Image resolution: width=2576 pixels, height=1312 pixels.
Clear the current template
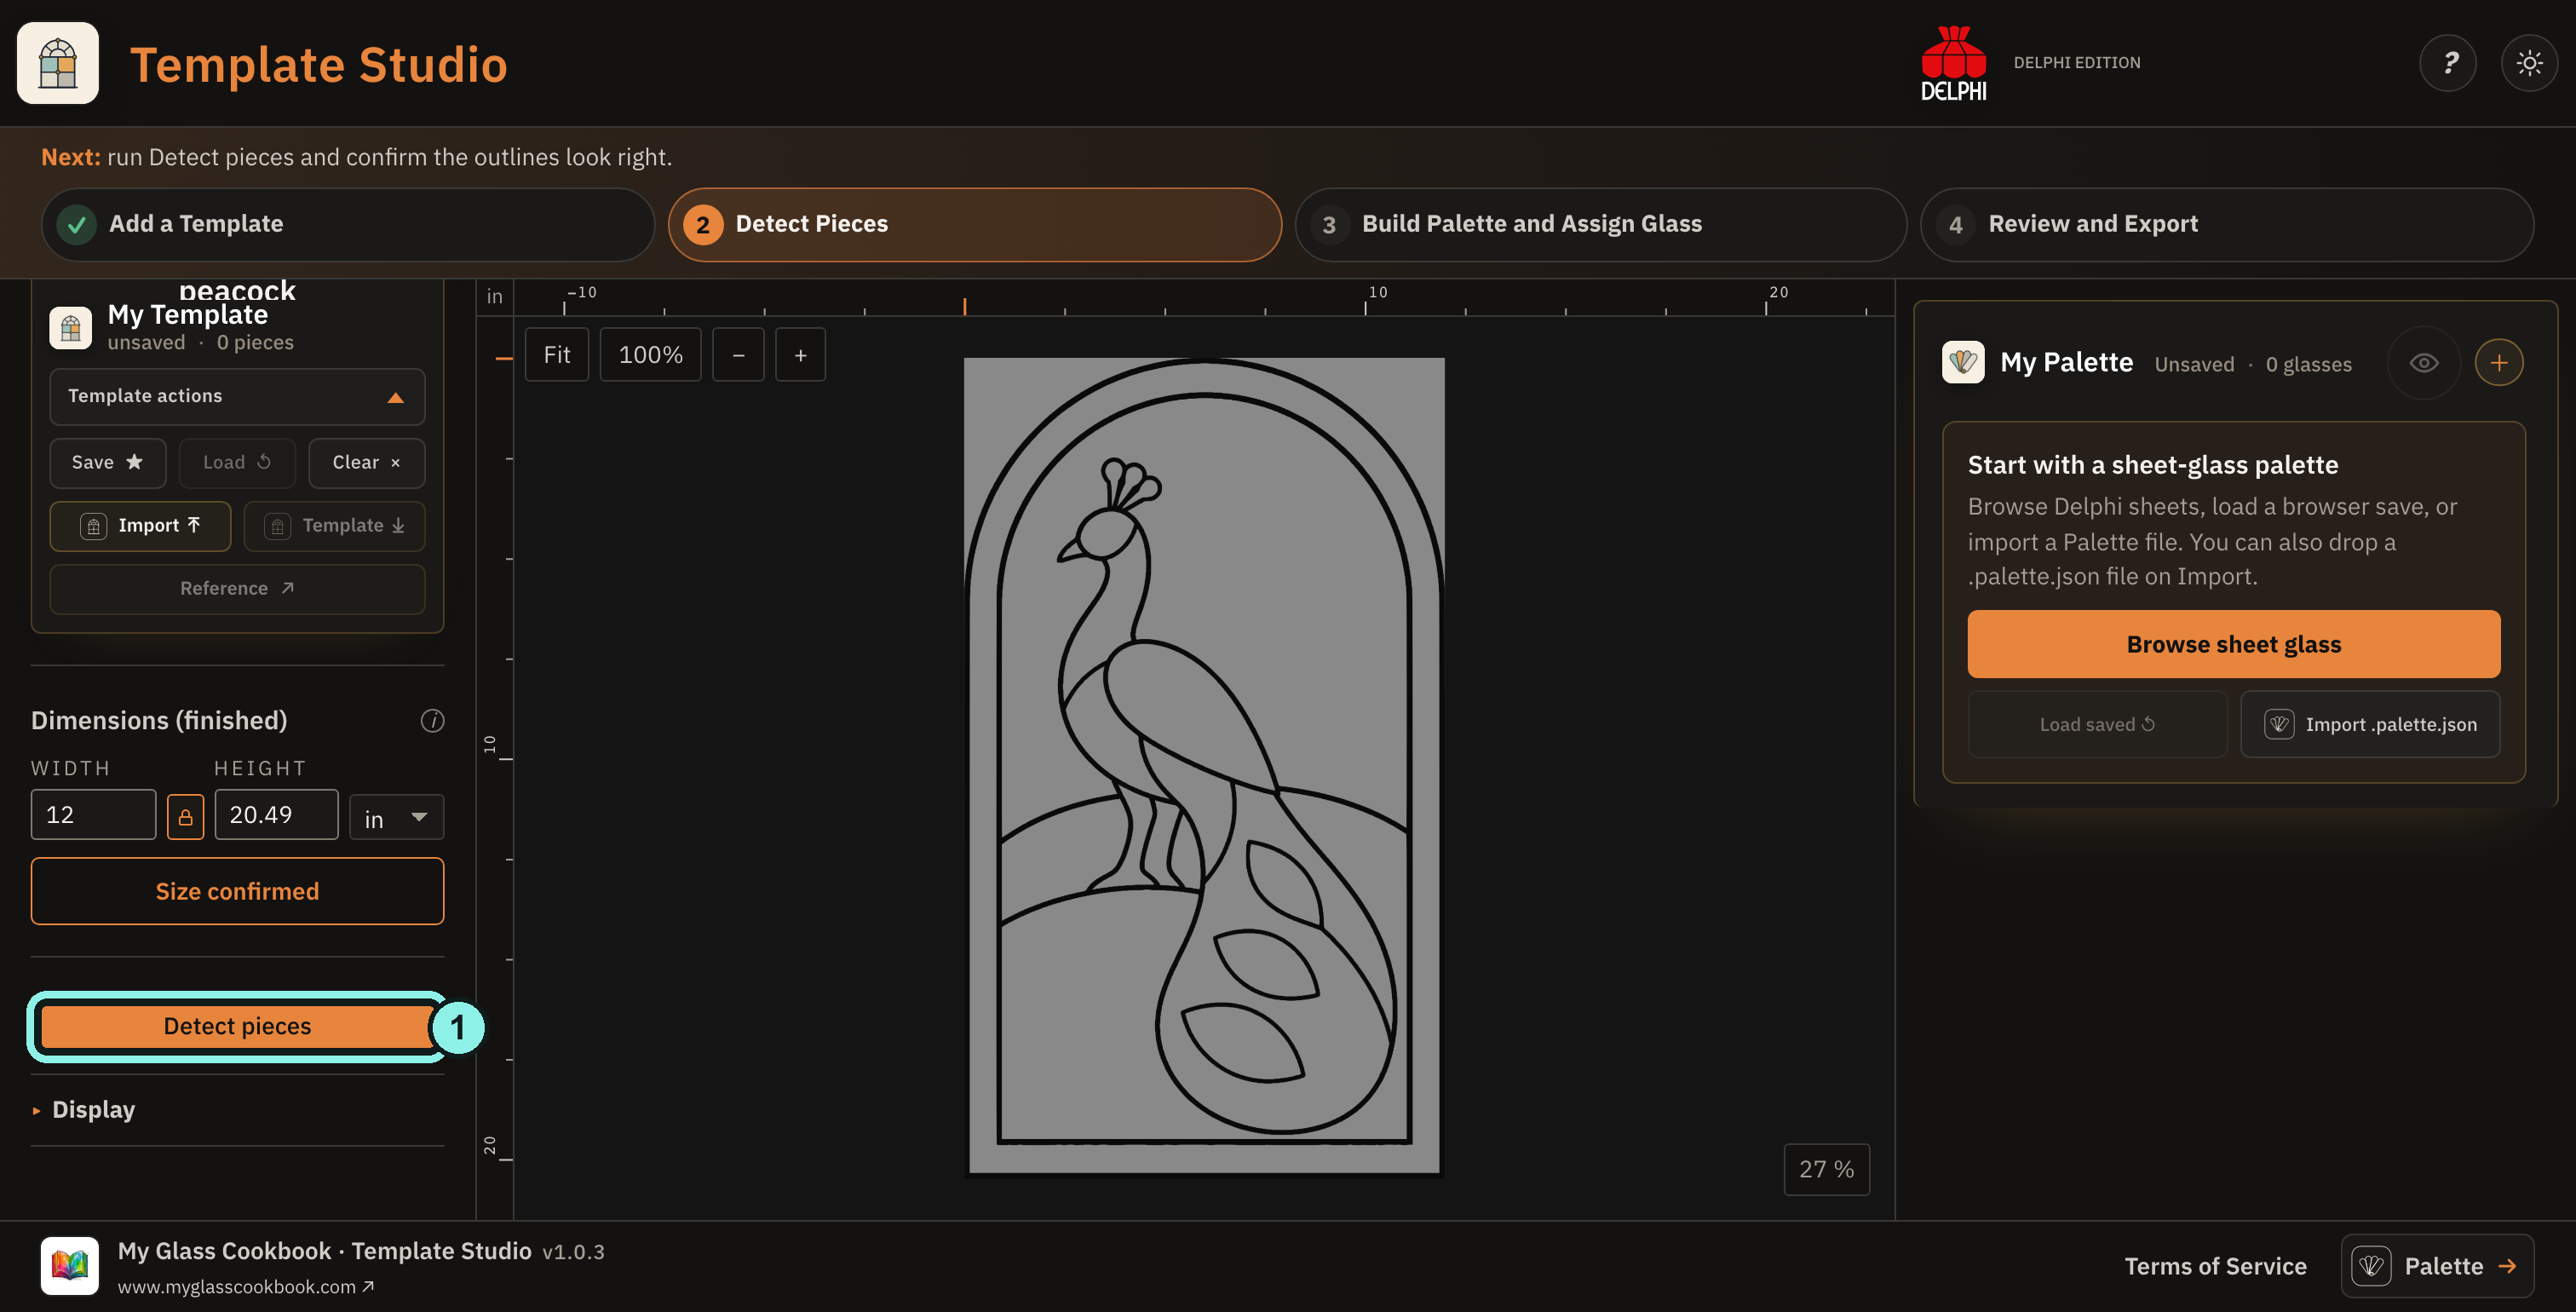[366, 463]
